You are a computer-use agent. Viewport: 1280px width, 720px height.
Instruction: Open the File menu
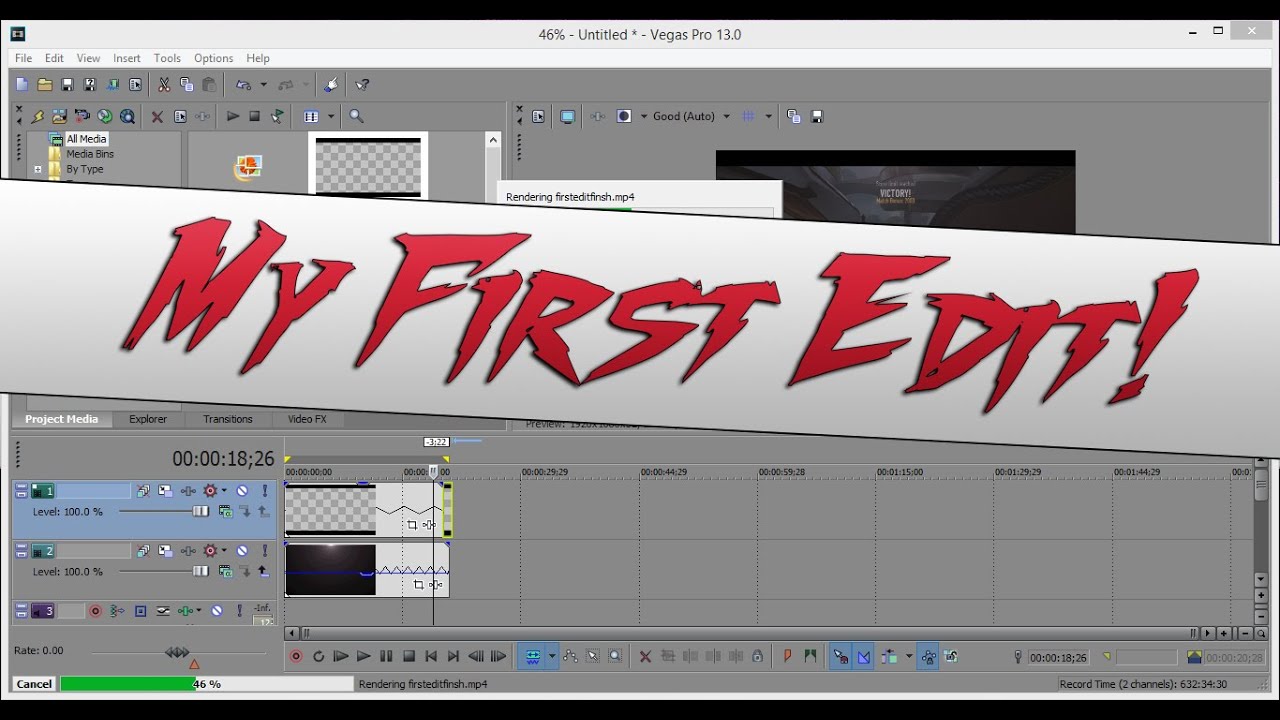[x=23, y=58]
